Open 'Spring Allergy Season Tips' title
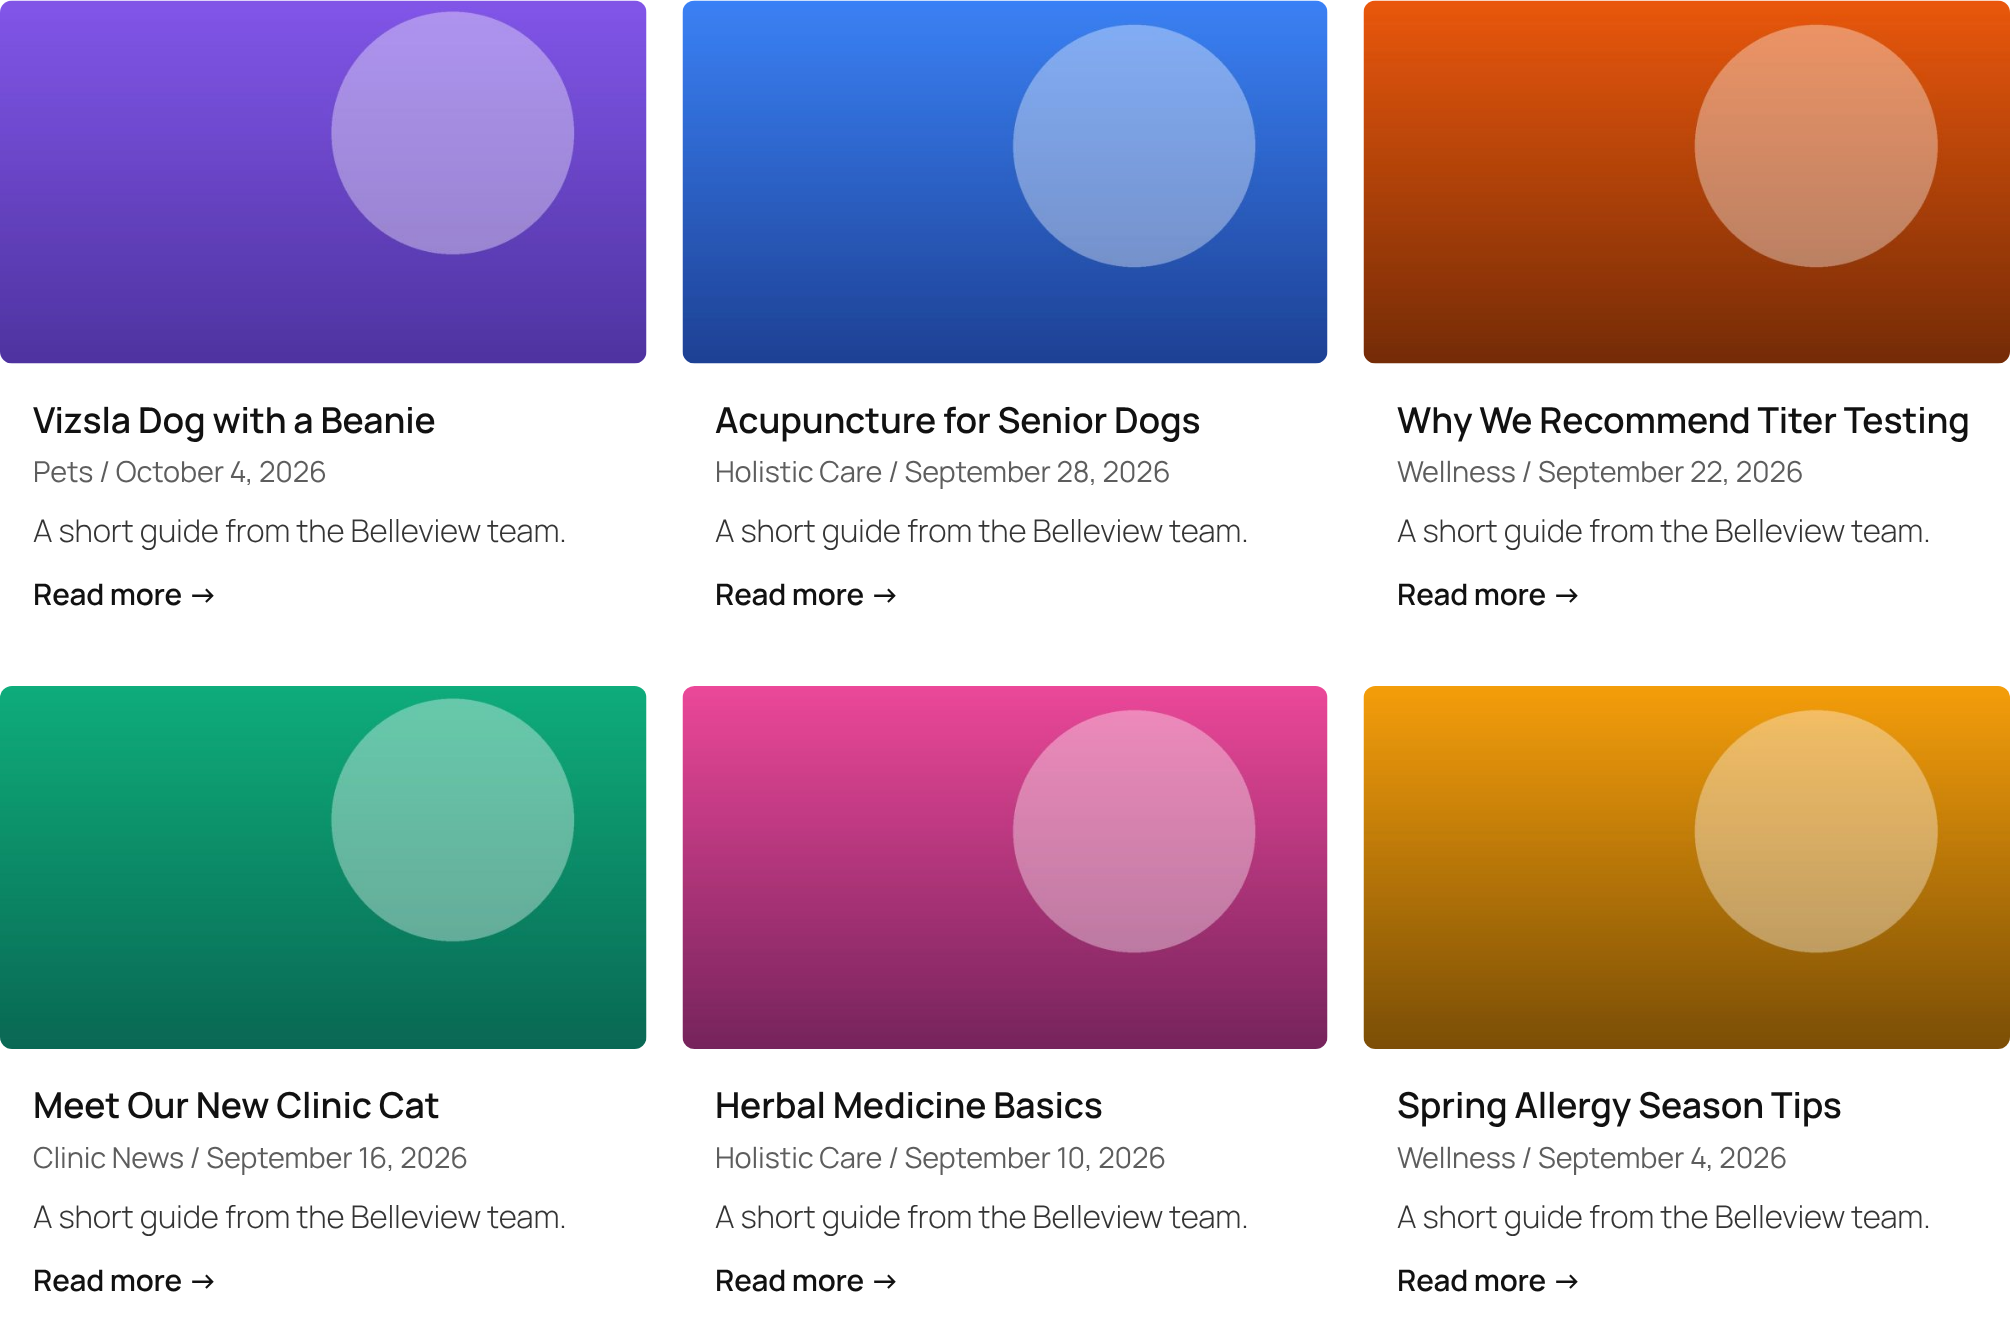 (1619, 1106)
